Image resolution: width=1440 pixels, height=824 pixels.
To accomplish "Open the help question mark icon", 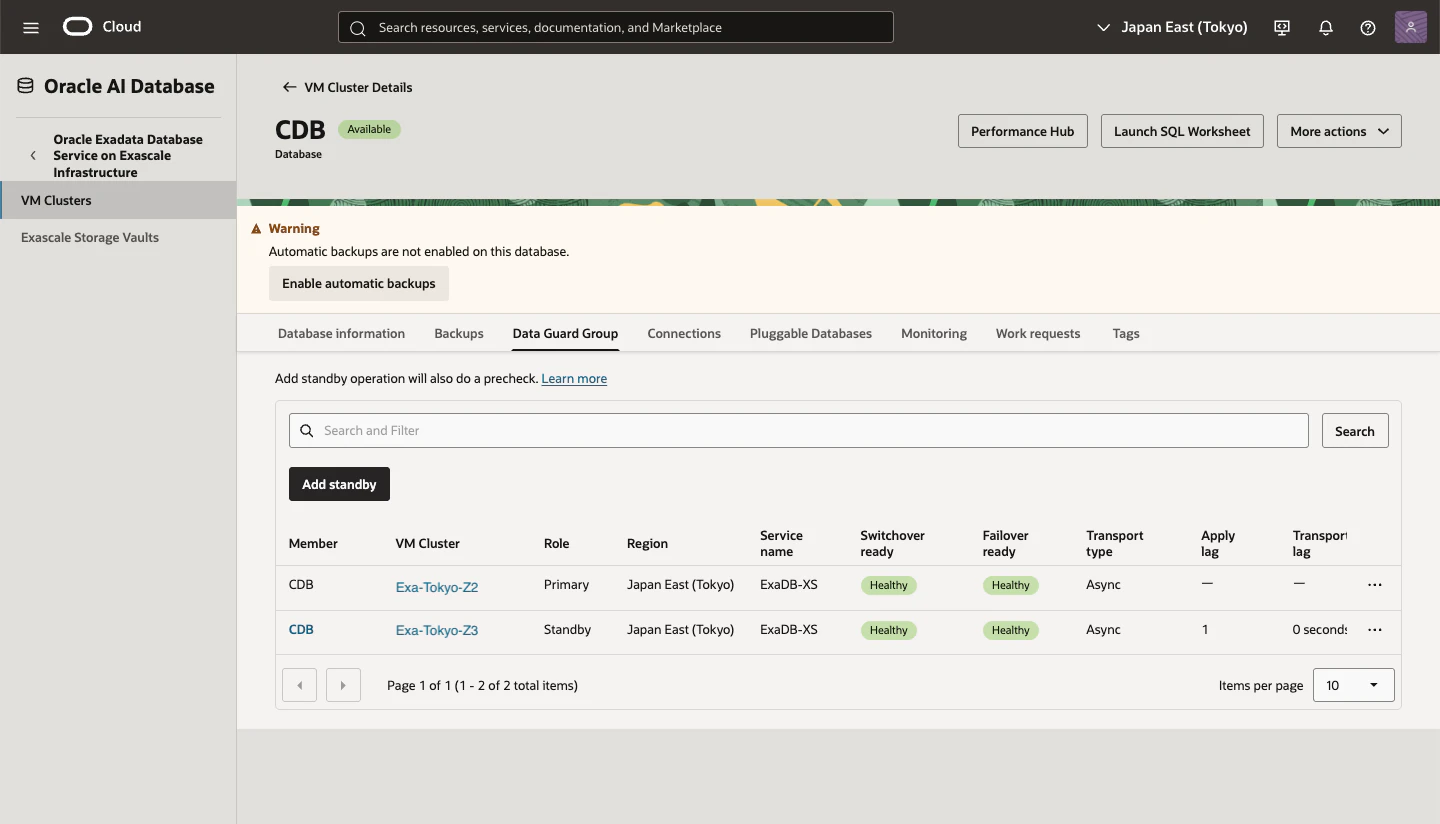I will tap(1368, 28).
